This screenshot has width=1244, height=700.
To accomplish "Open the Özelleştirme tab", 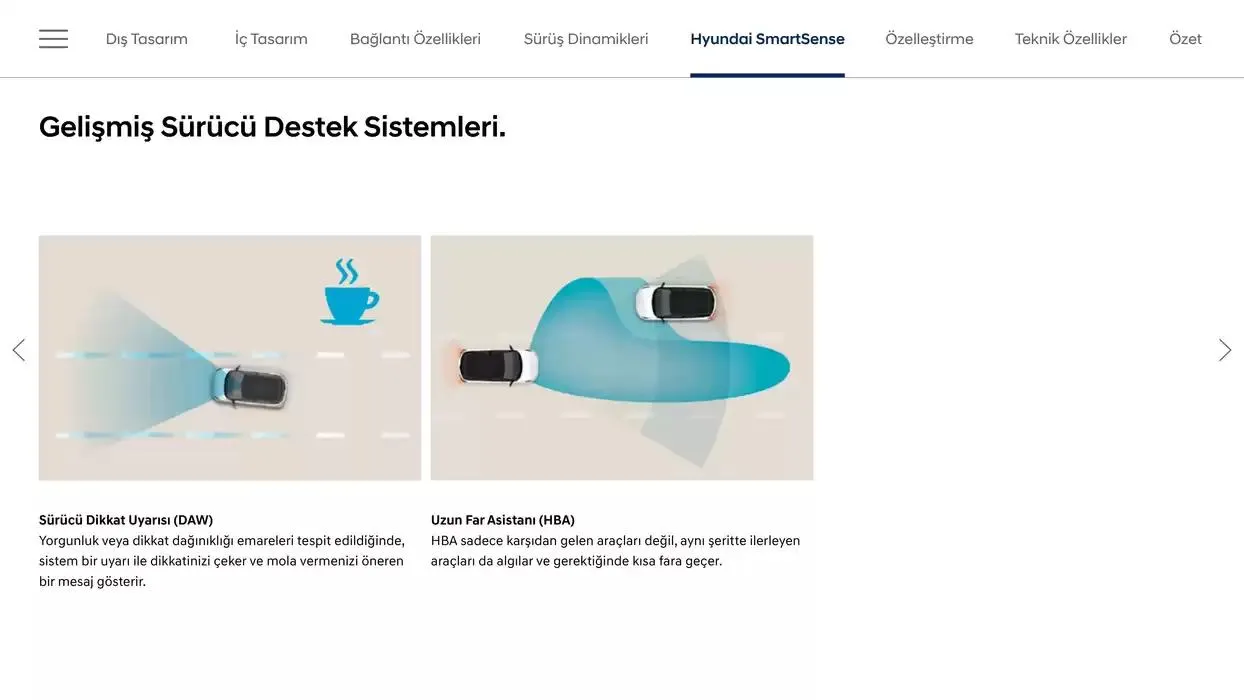I will click(929, 39).
